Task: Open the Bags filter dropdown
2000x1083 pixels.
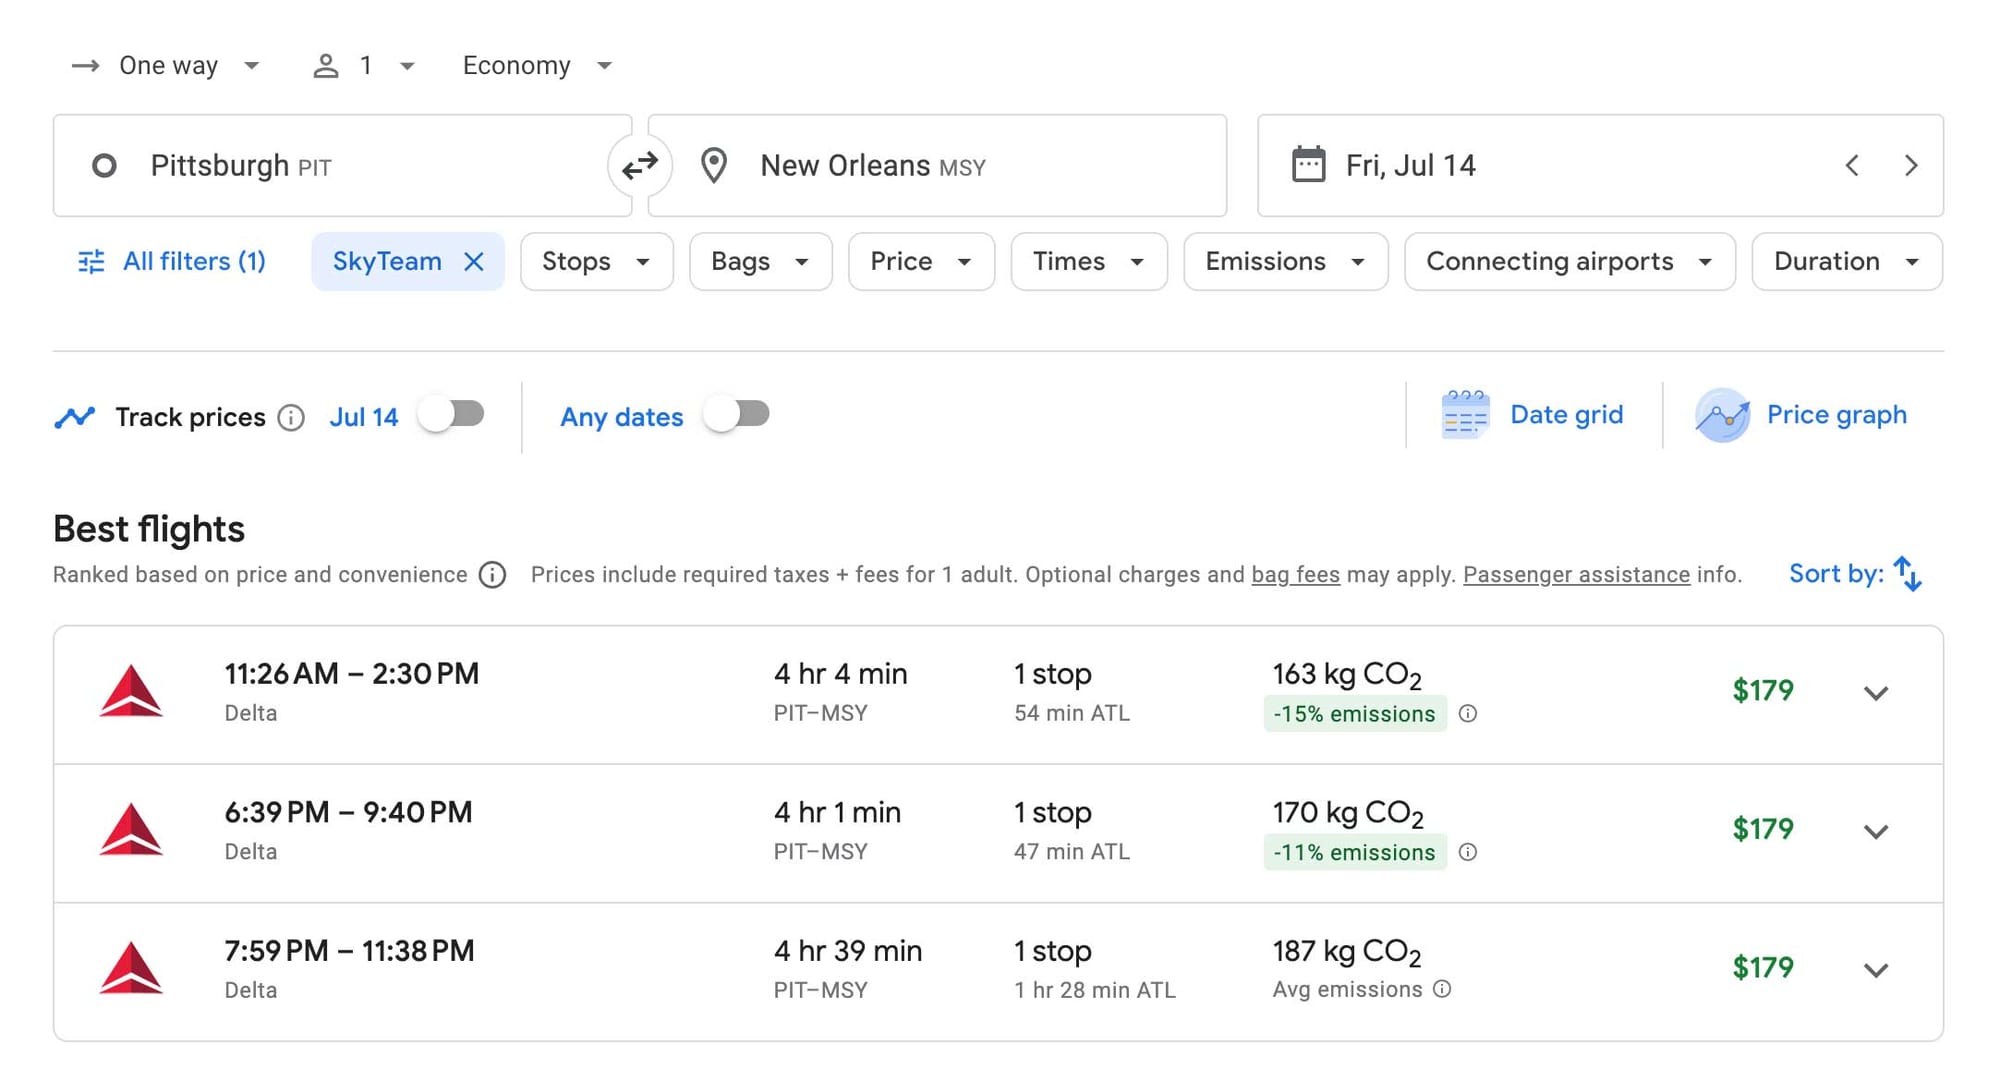Action: point(760,261)
